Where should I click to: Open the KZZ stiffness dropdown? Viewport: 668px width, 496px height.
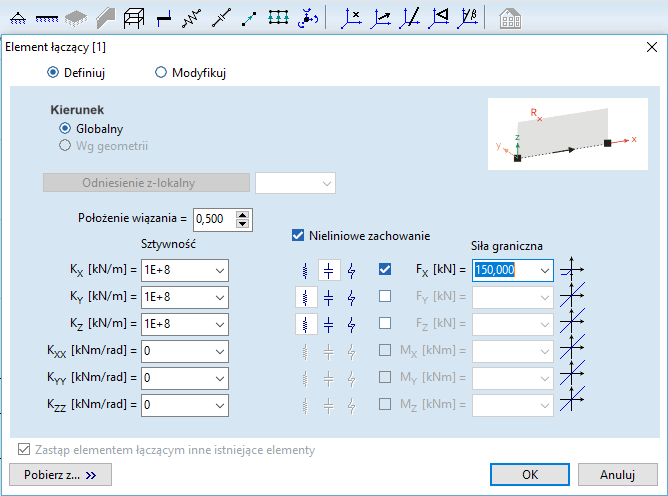click(x=219, y=405)
